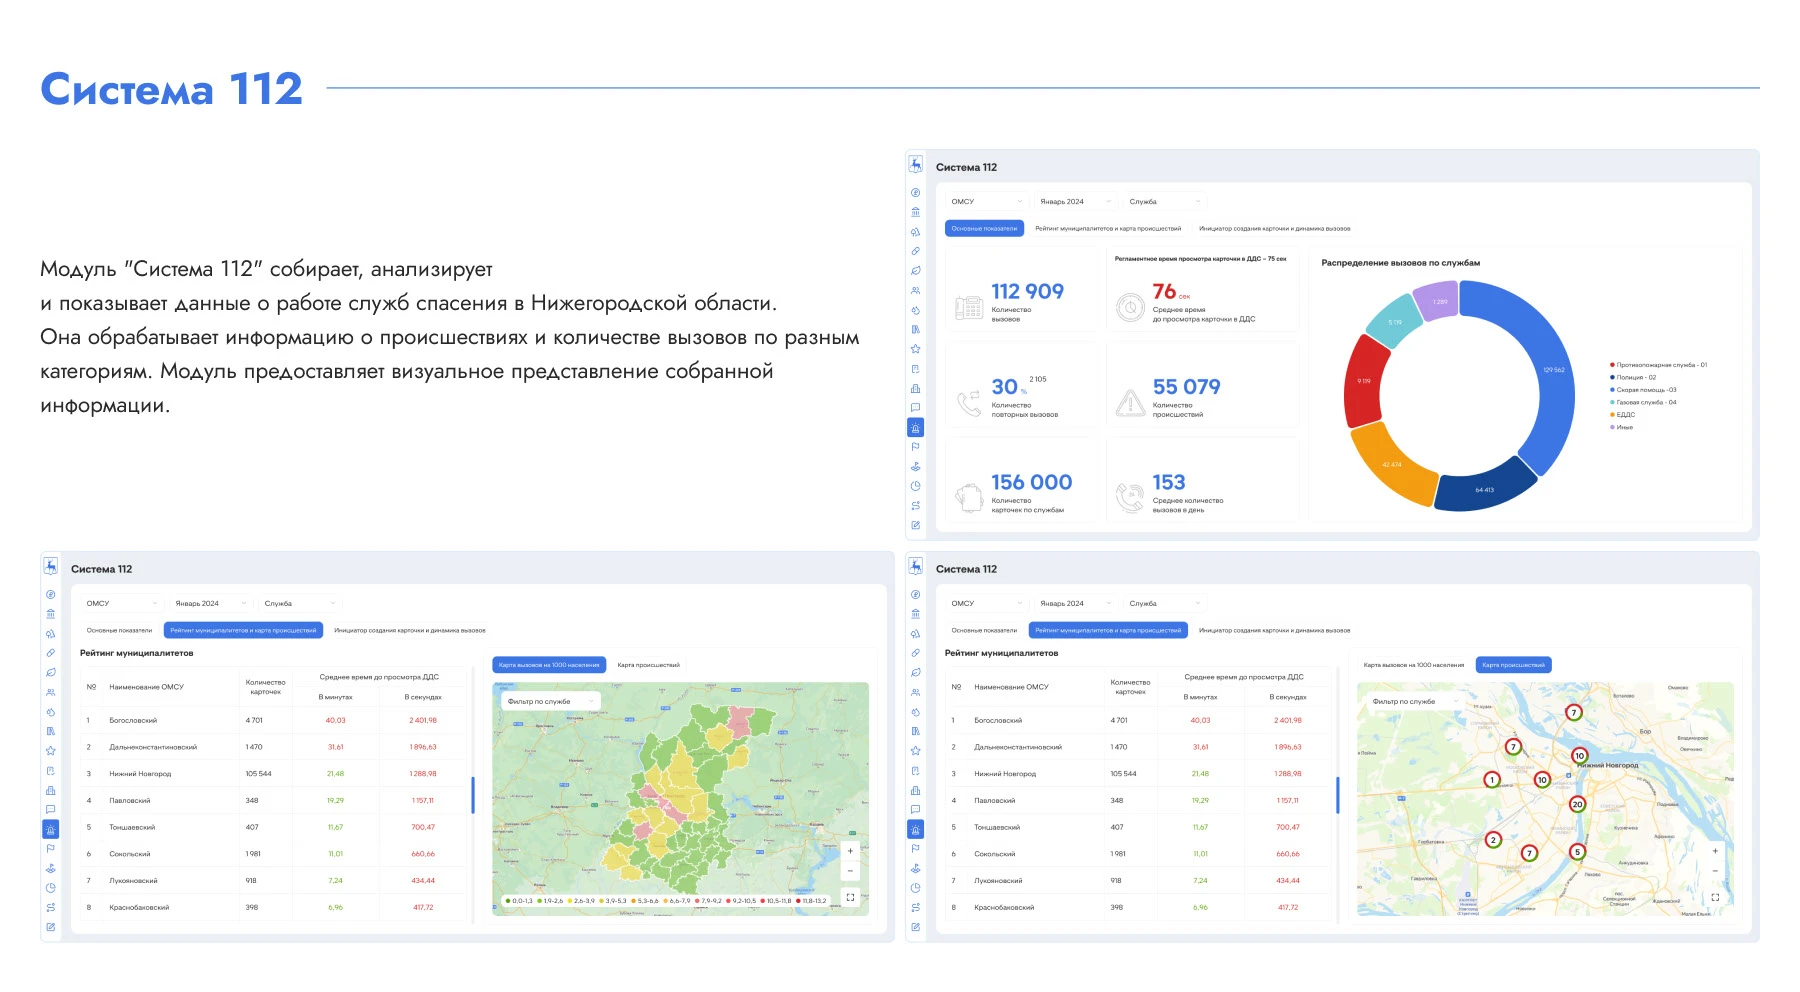Open fullscreen on the incident markers map
1800x992 pixels.
pos(1715,897)
